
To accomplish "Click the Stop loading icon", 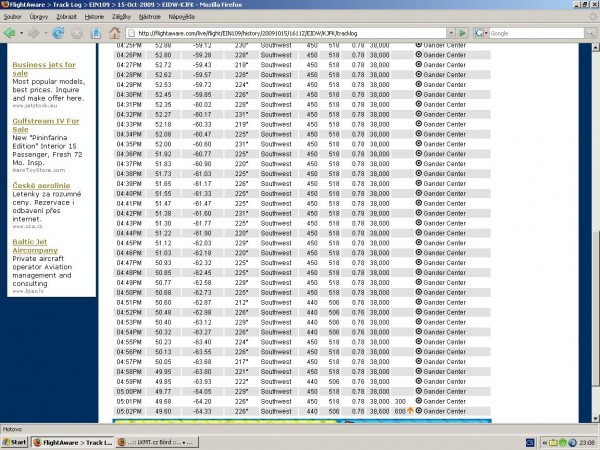I will pos(77,33).
